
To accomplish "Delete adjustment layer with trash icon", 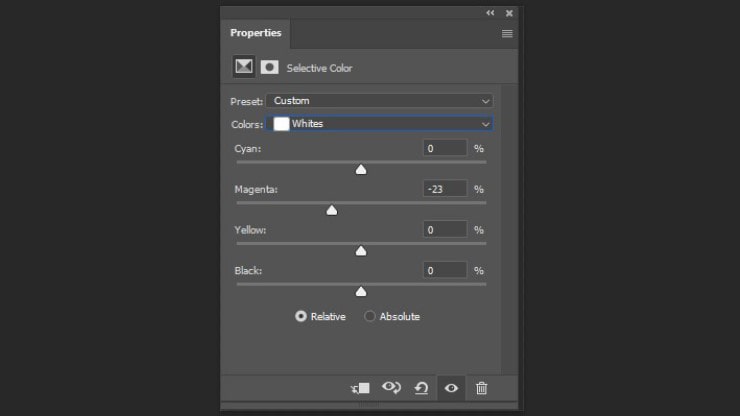I will click(x=481, y=388).
